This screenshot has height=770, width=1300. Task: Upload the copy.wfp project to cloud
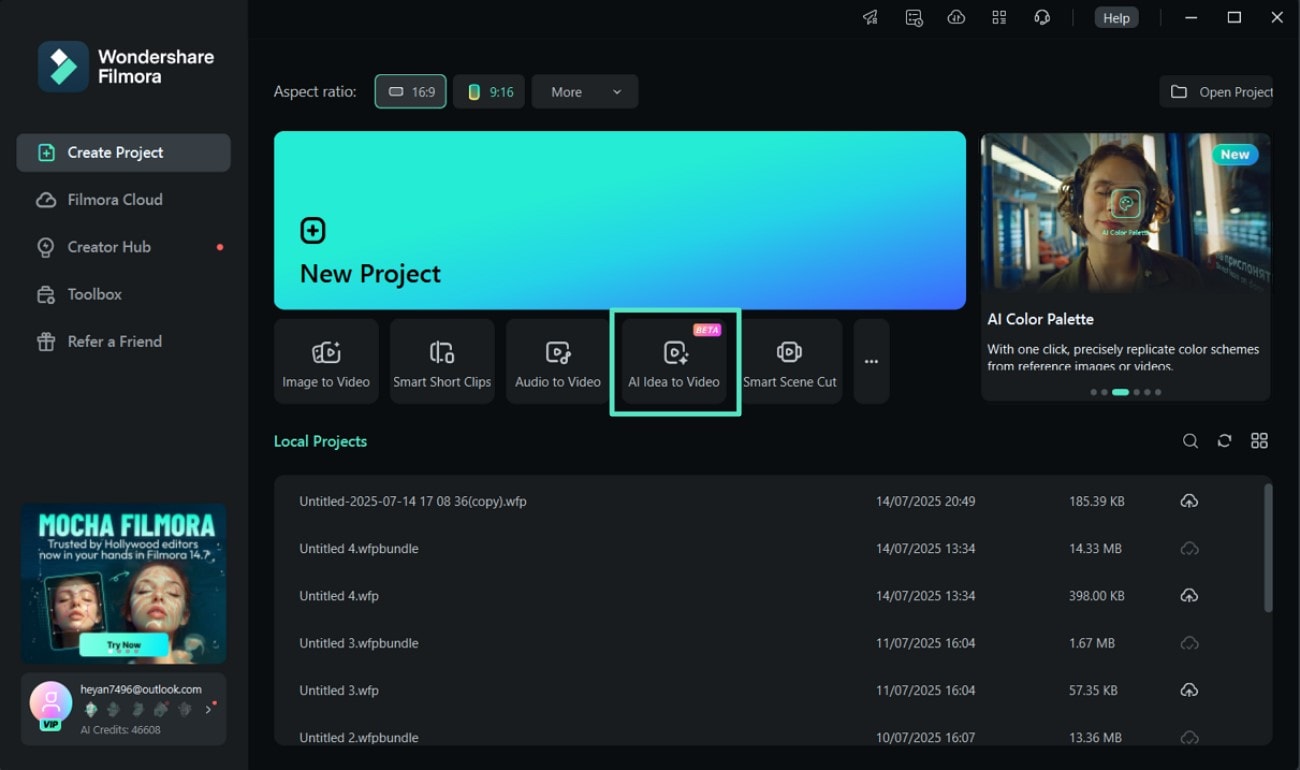(x=1189, y=501)
